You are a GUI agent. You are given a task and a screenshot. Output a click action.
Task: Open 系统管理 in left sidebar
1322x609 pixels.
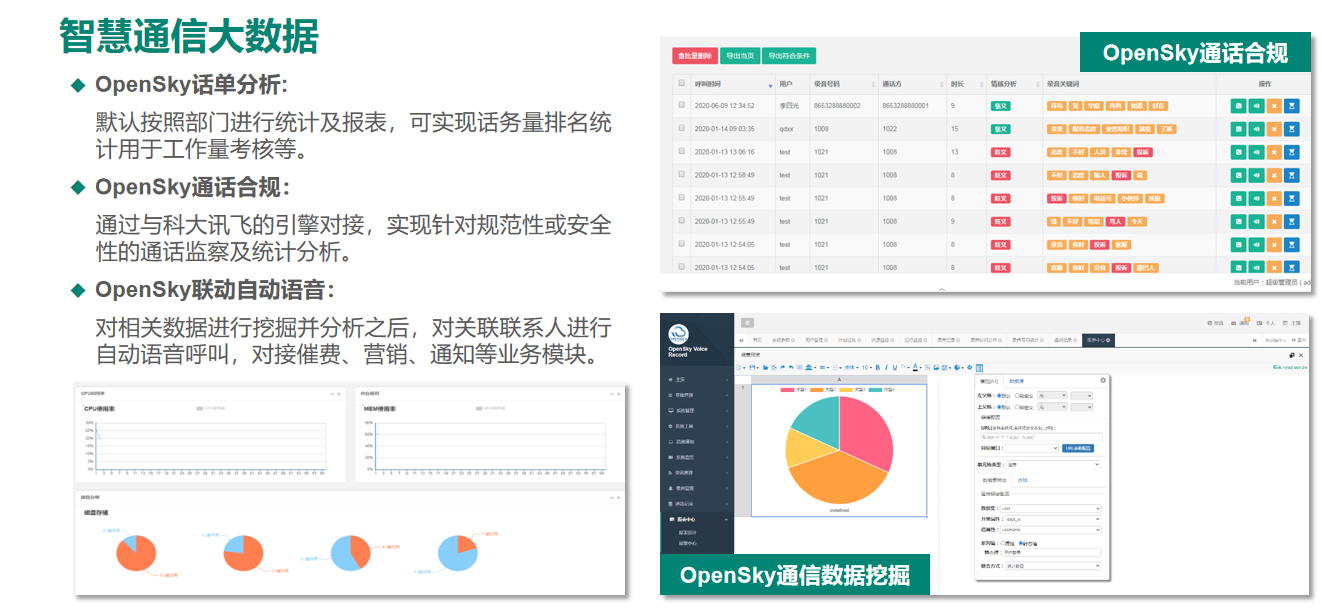(x=697, y=410)
